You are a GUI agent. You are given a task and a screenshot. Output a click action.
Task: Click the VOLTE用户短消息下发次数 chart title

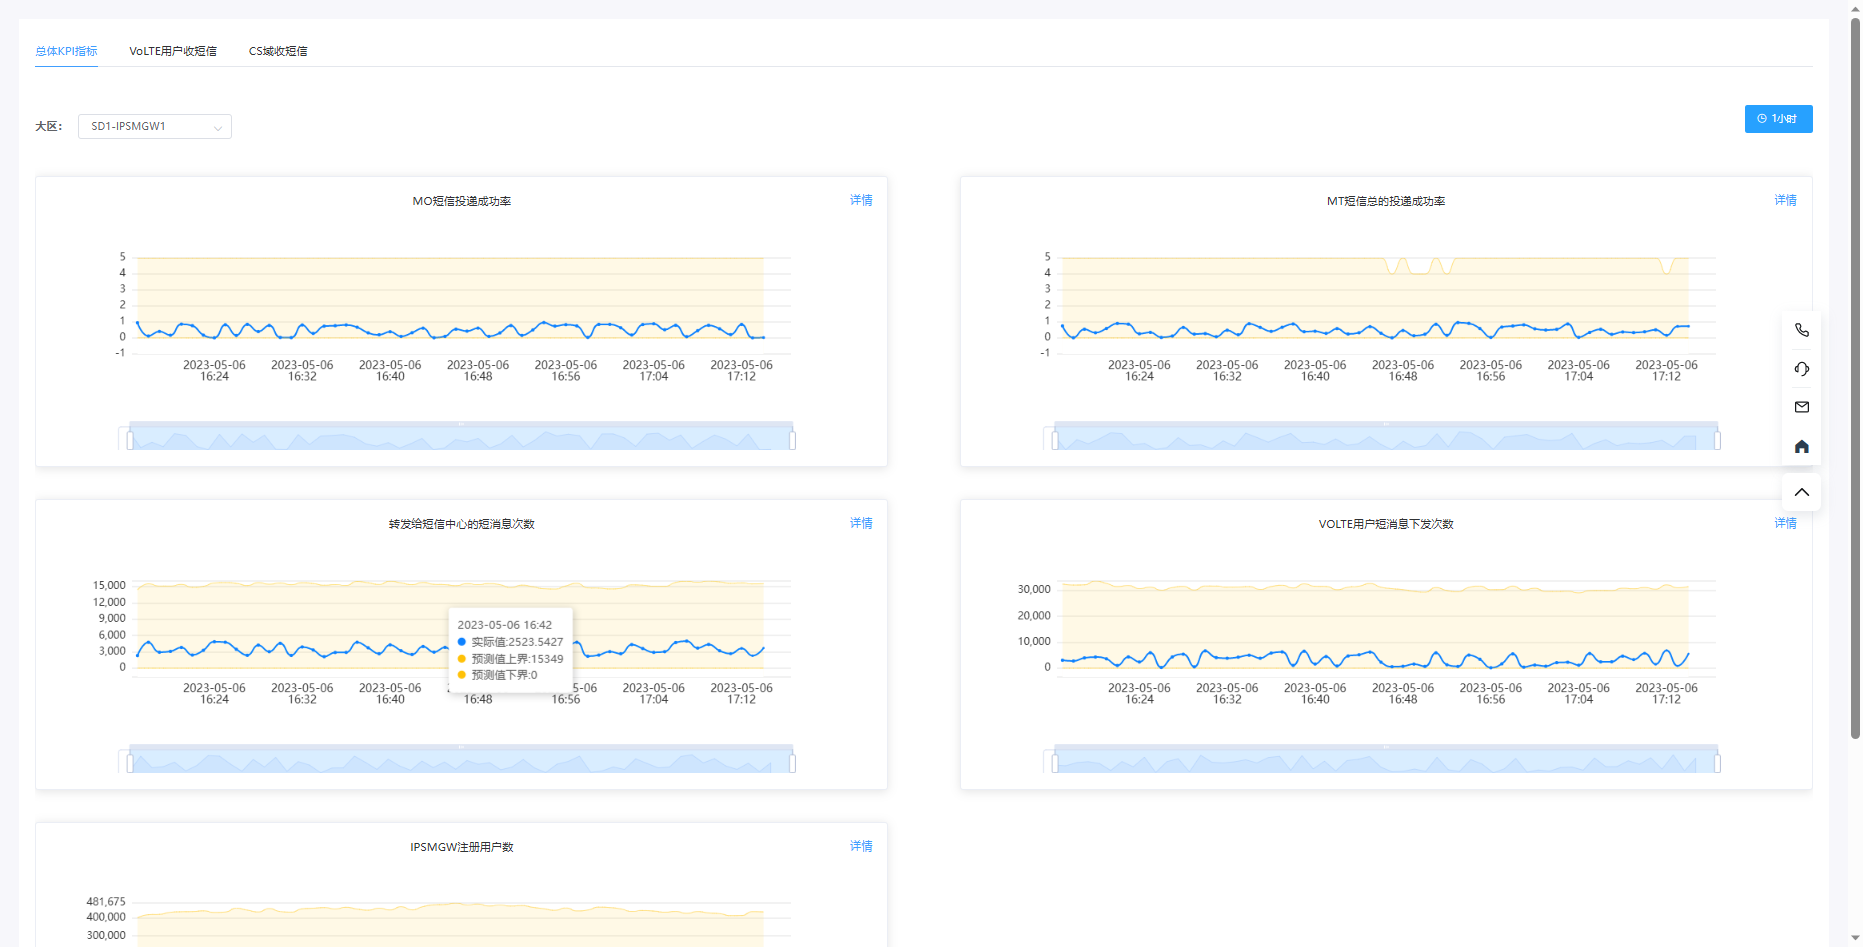click(1386, 524)
